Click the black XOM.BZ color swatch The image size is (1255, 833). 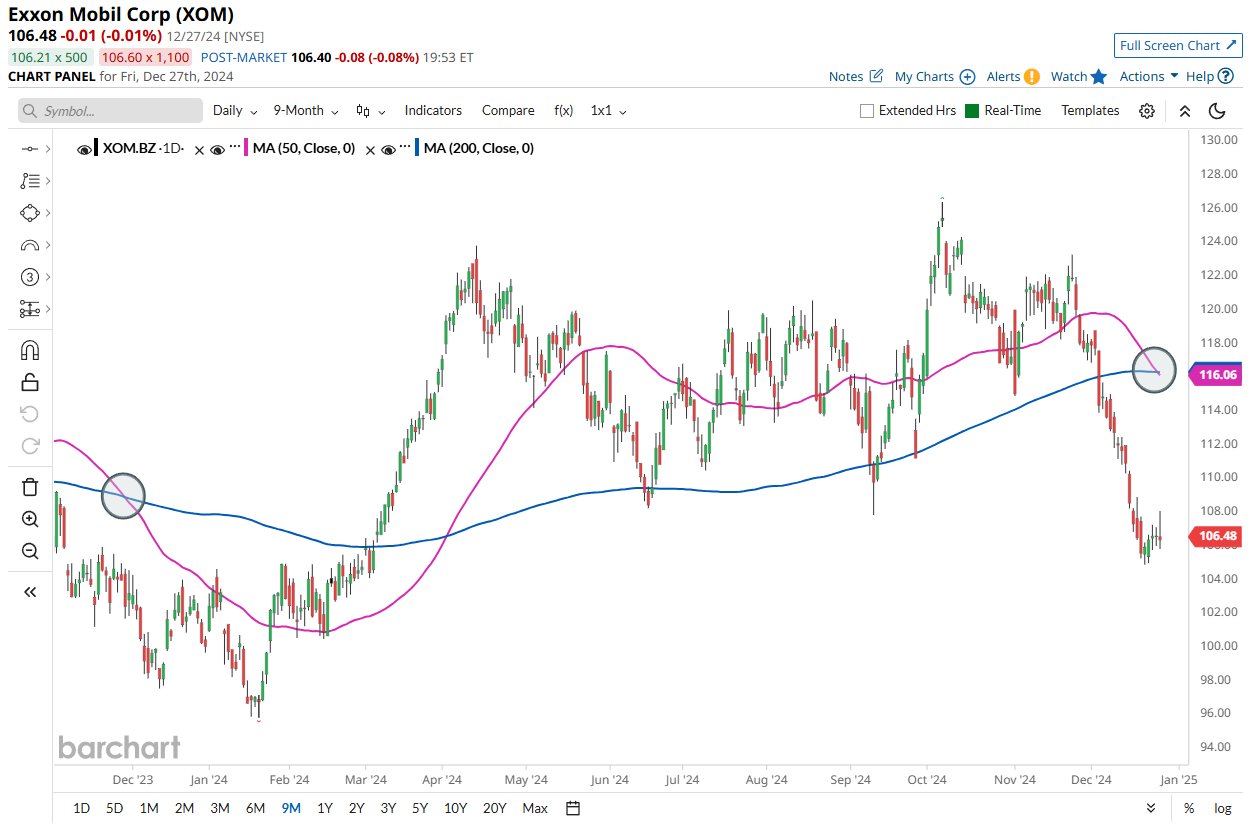[97, 149]
